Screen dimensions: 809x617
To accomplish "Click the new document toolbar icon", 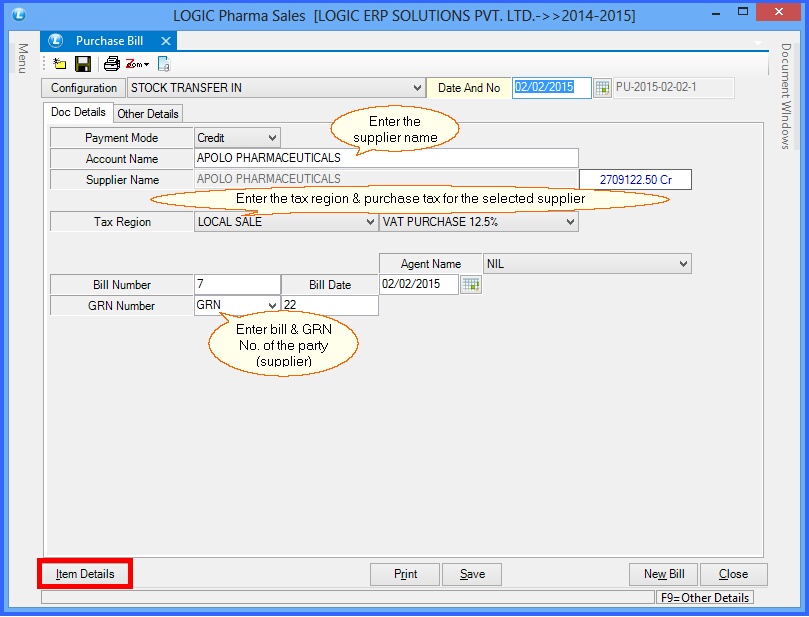I will tap(60, 64).
